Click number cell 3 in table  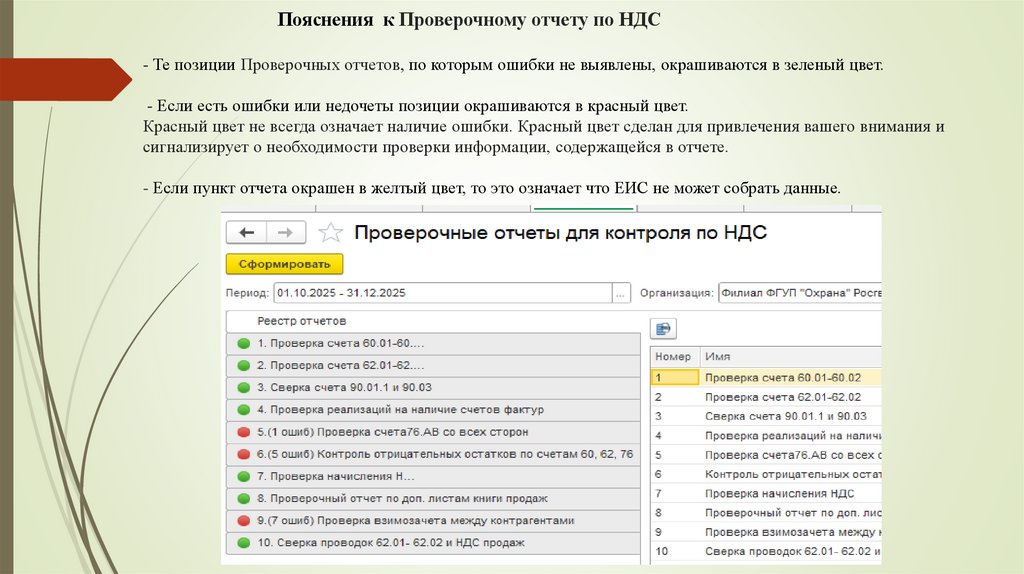click(x=675, y=416)
